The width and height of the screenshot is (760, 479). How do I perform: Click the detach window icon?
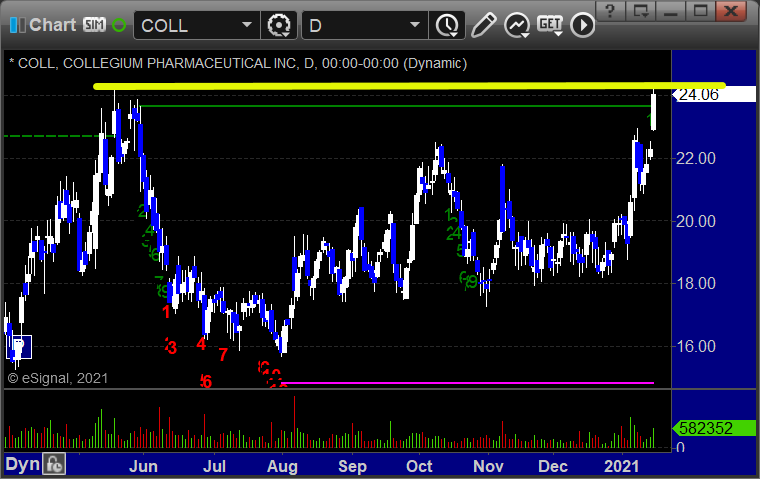[x=640, y=11]
